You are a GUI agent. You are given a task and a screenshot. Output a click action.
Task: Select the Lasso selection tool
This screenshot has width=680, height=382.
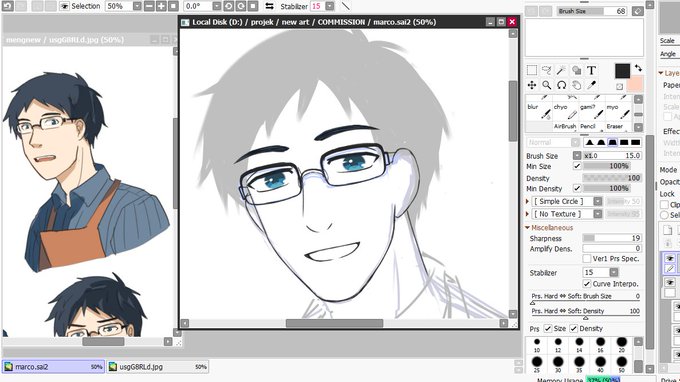(546, 70)
